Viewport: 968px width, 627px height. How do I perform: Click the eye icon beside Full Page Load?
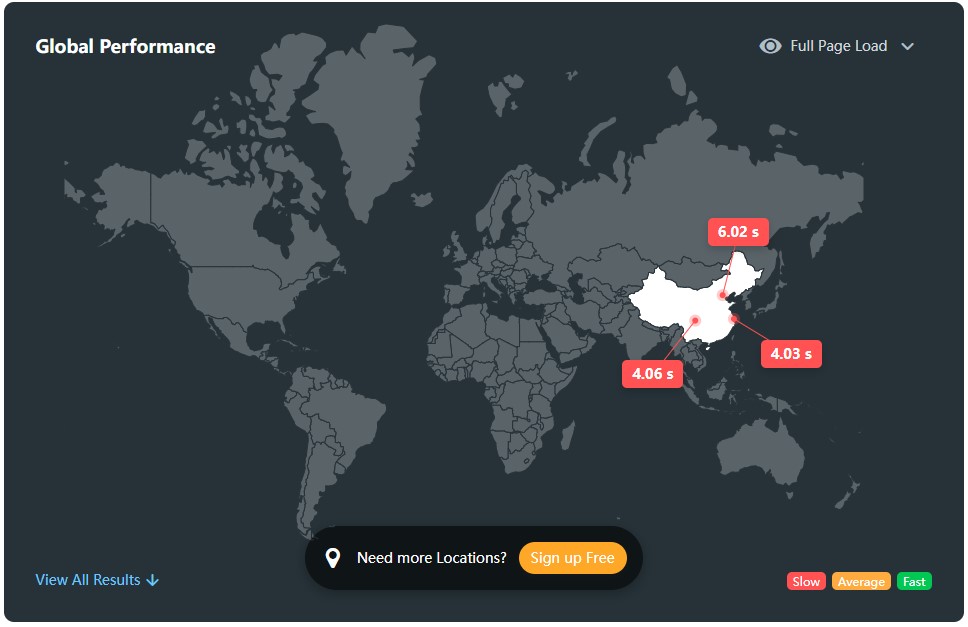[770, 46]
